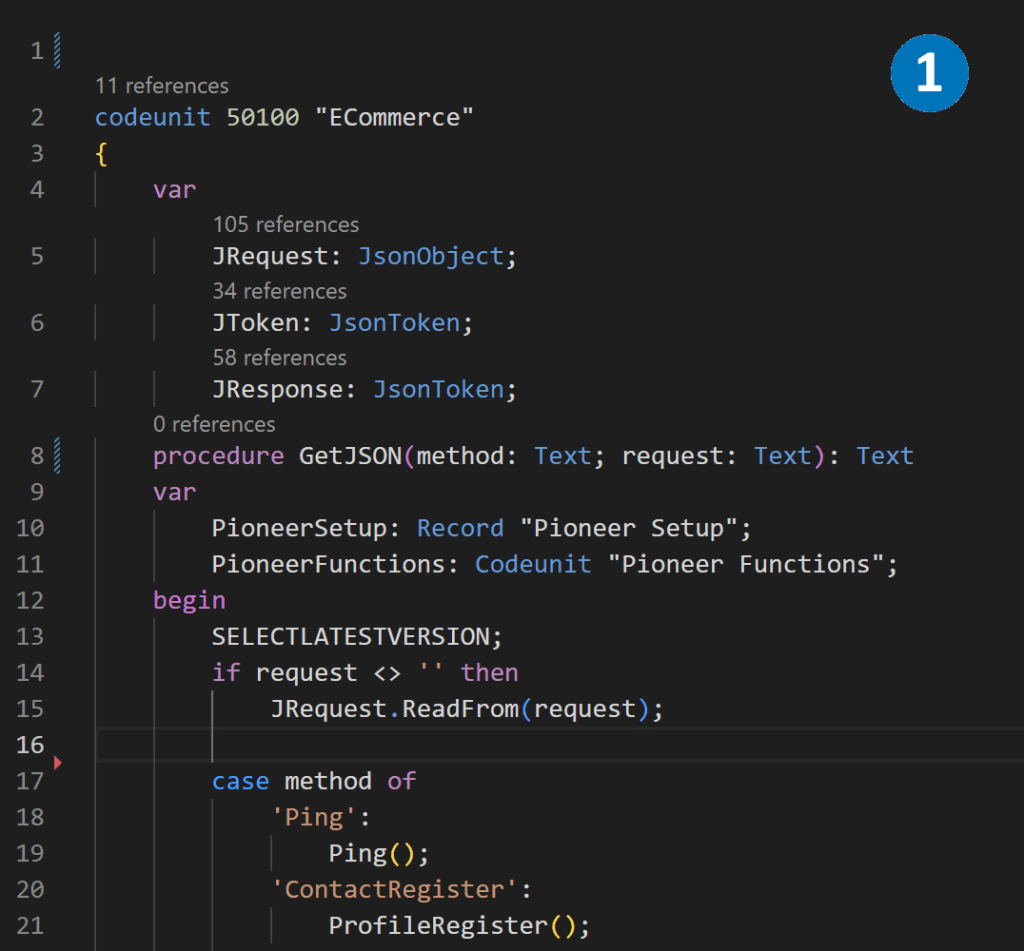1024x951 pixels.
Task: Place cursor in empty line 16
Action: [500, 745]
